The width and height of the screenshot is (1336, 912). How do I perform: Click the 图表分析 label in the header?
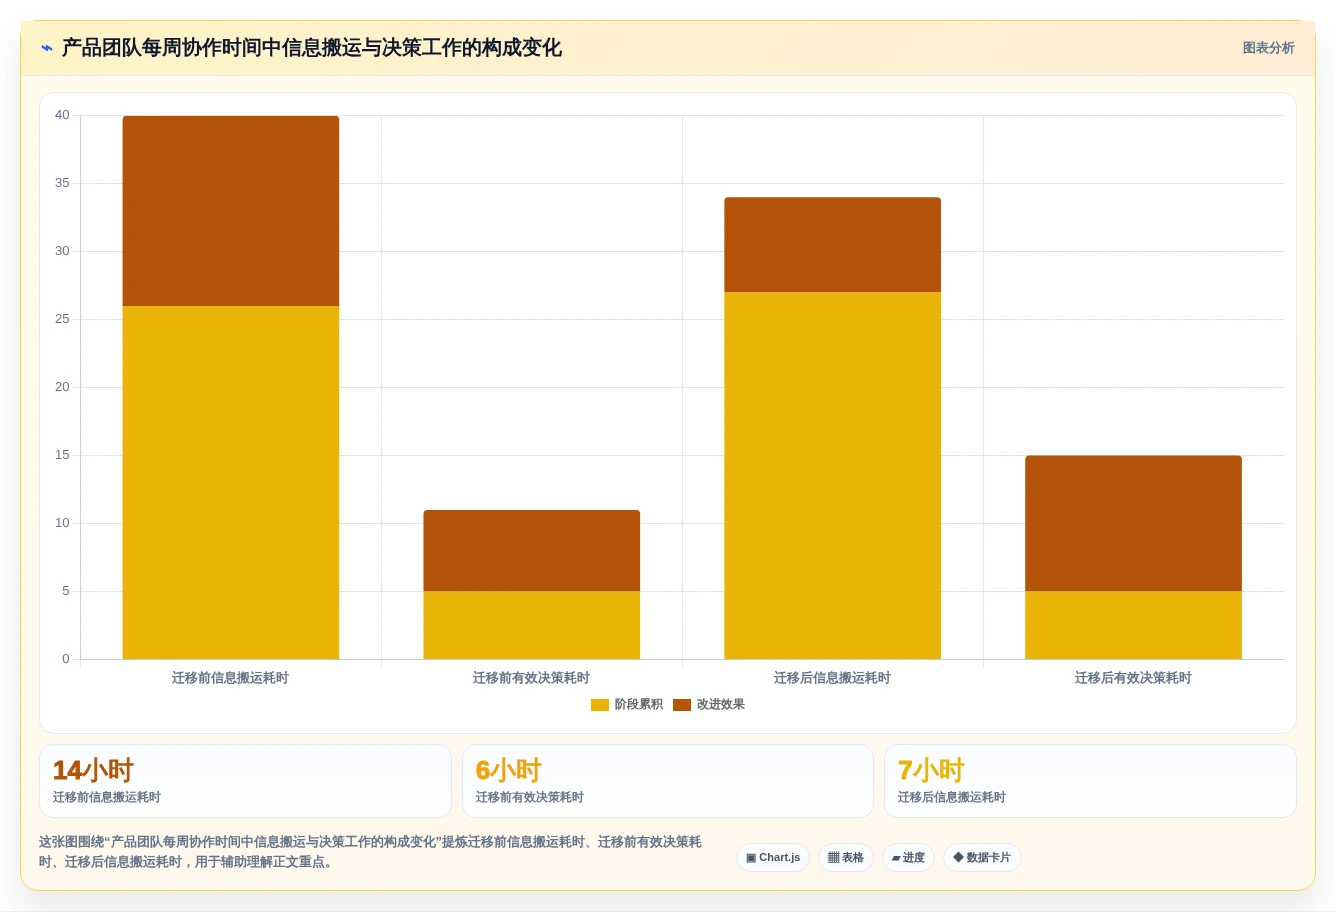click(x=1268, y=48)
